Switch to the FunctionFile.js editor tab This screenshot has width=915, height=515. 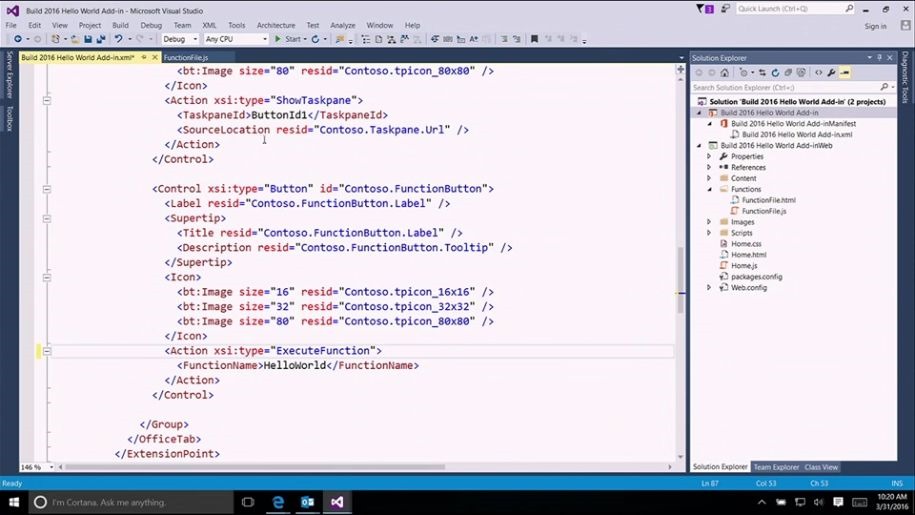[x=186, y=57]
